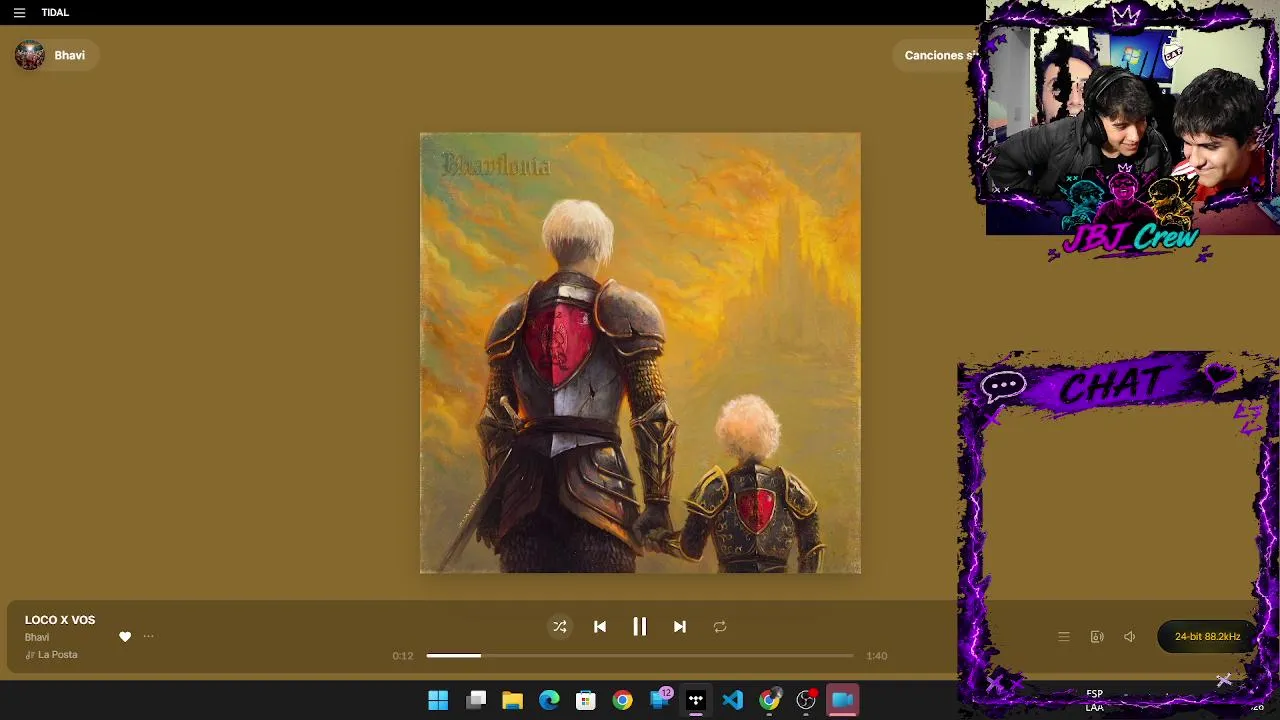Screen dimensions: 1280x720
Task: Open the sound output device selector
Action: 1097,637
